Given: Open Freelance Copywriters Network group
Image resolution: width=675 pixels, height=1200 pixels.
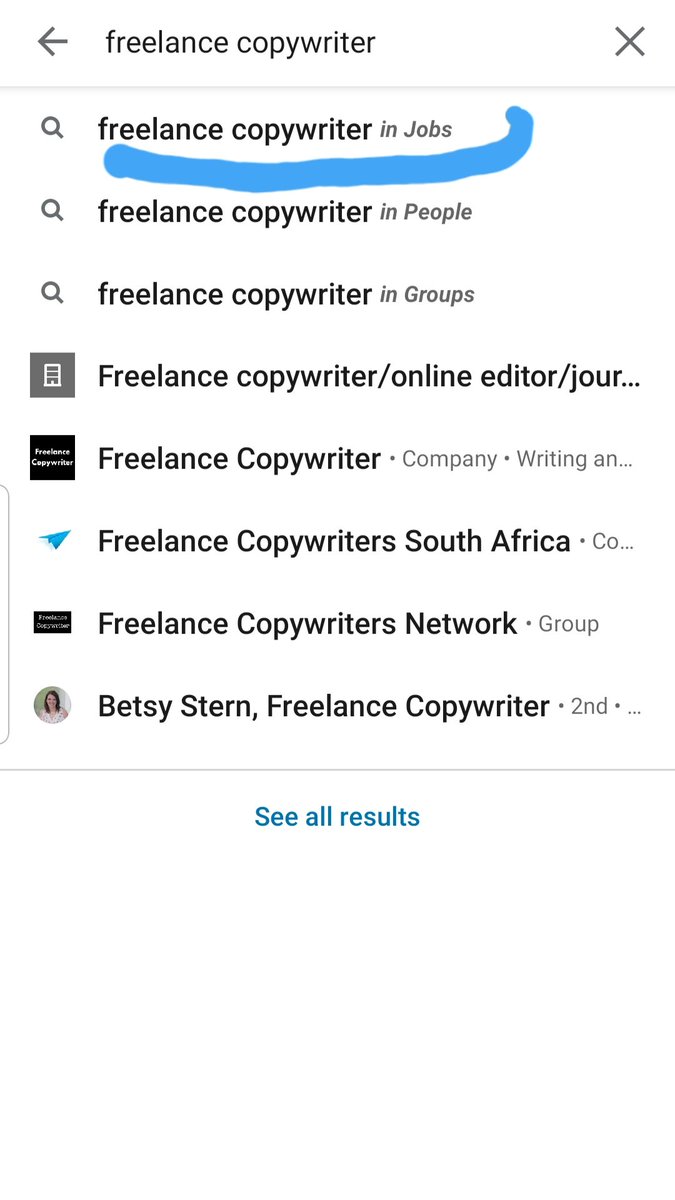Looking at the screenshot, I should pyautogui.click(x=337, y=623).
